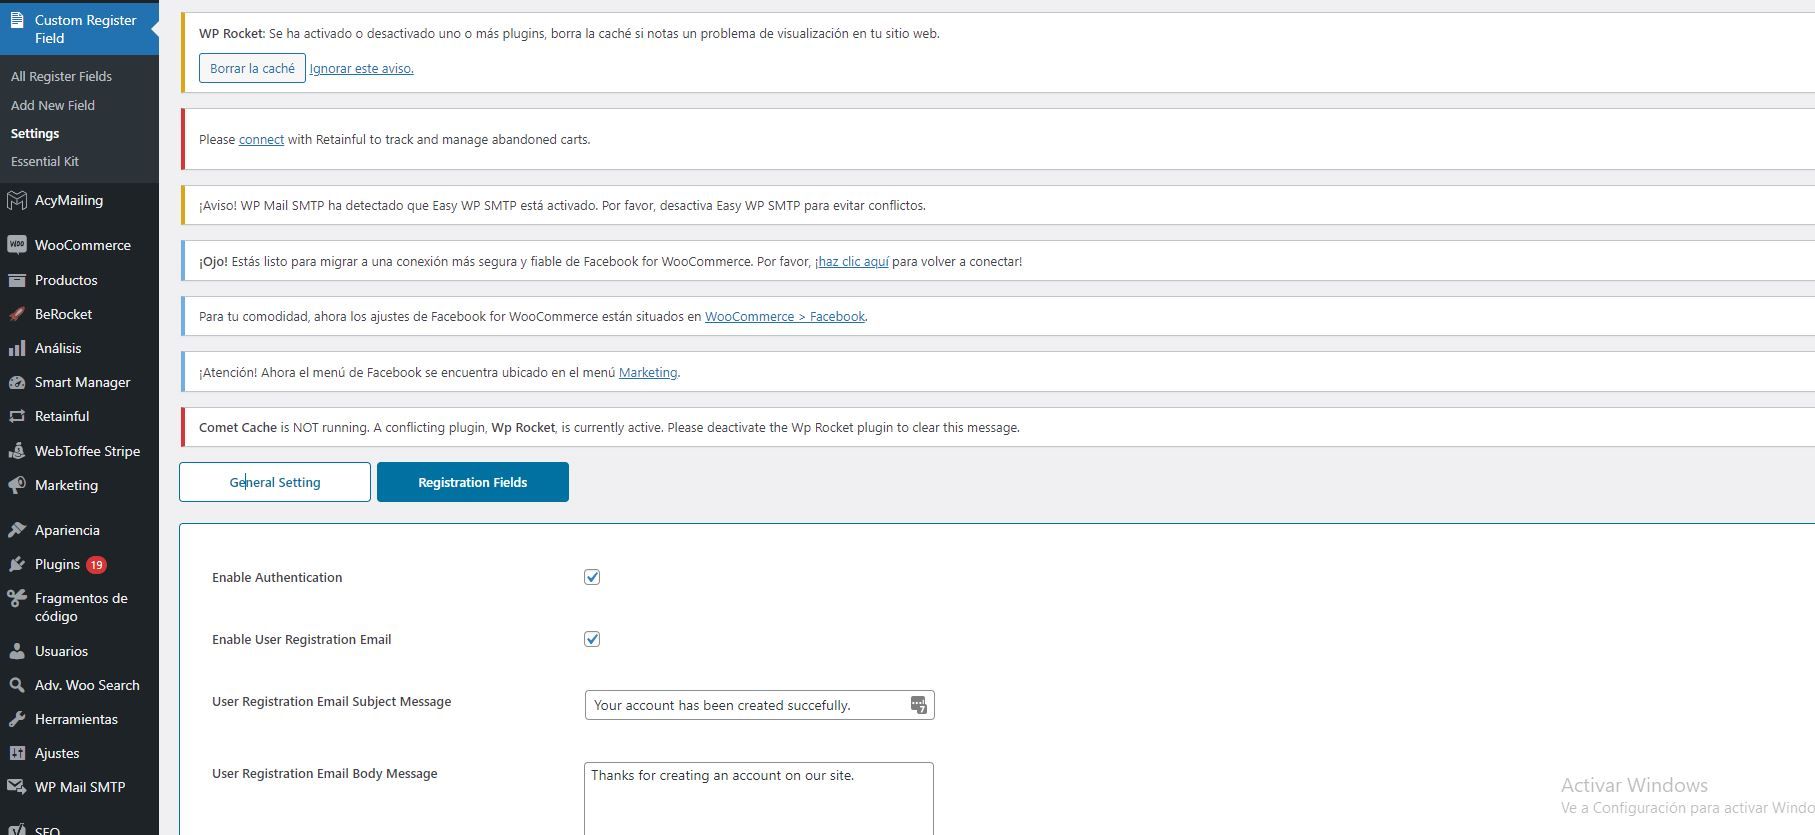Screen dimensions: 1815x835
Task: Click the Enable Authentication label
Action: point(277,577)
